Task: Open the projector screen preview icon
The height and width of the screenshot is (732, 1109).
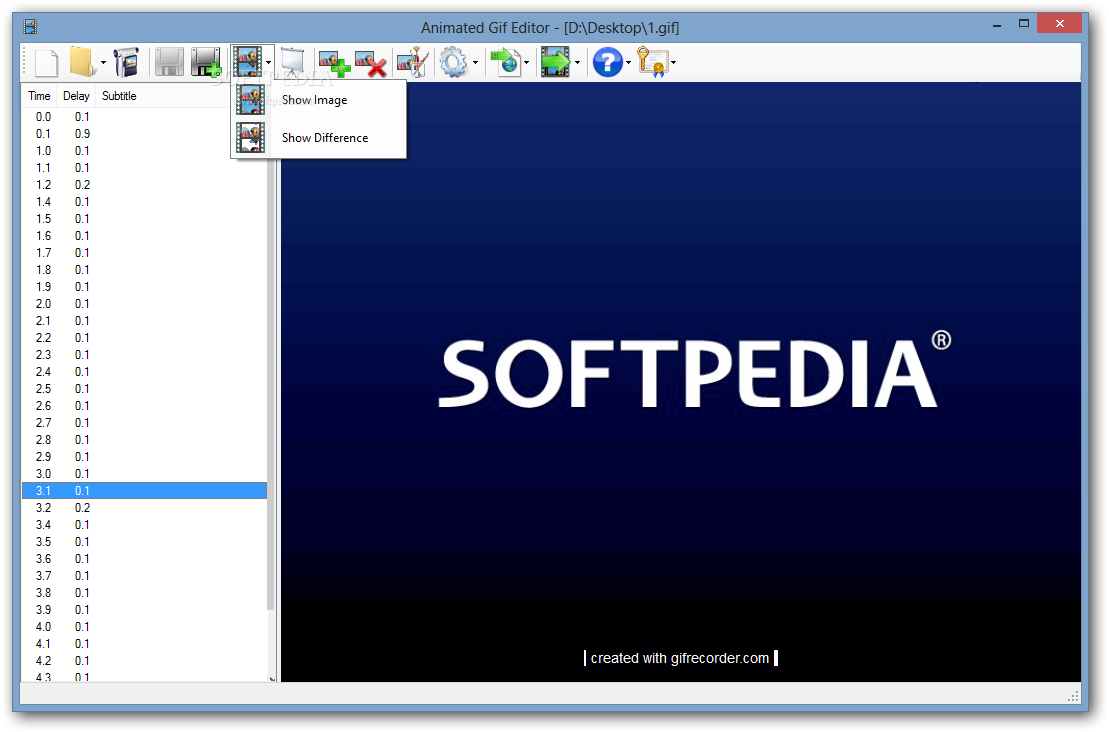Action: (293, 62)
